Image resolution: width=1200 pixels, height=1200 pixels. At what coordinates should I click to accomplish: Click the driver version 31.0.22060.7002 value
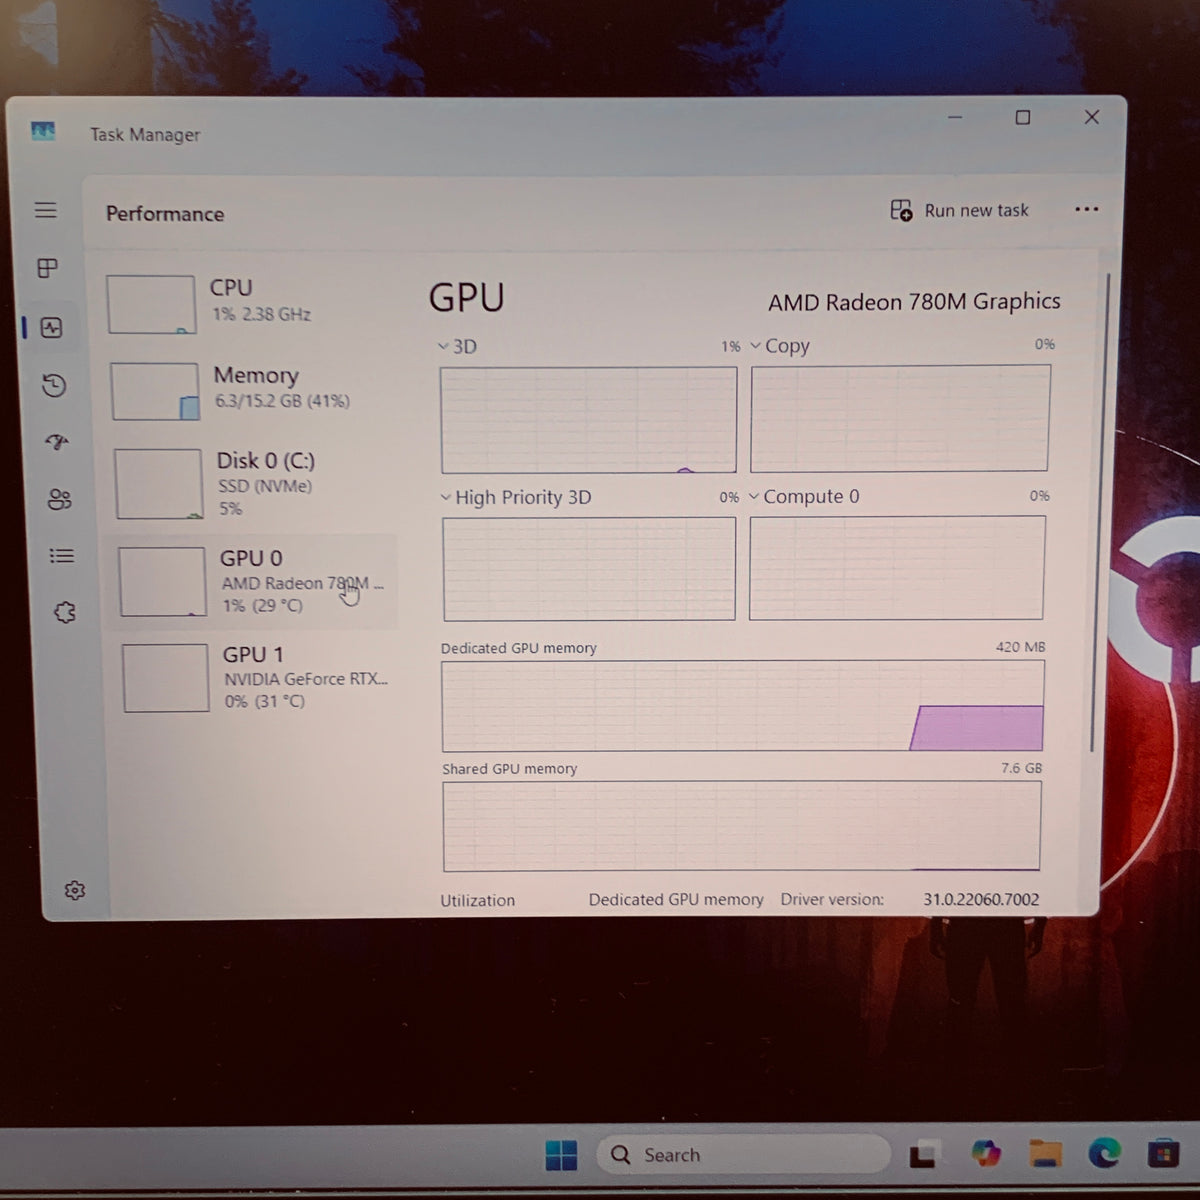point(981,899)
